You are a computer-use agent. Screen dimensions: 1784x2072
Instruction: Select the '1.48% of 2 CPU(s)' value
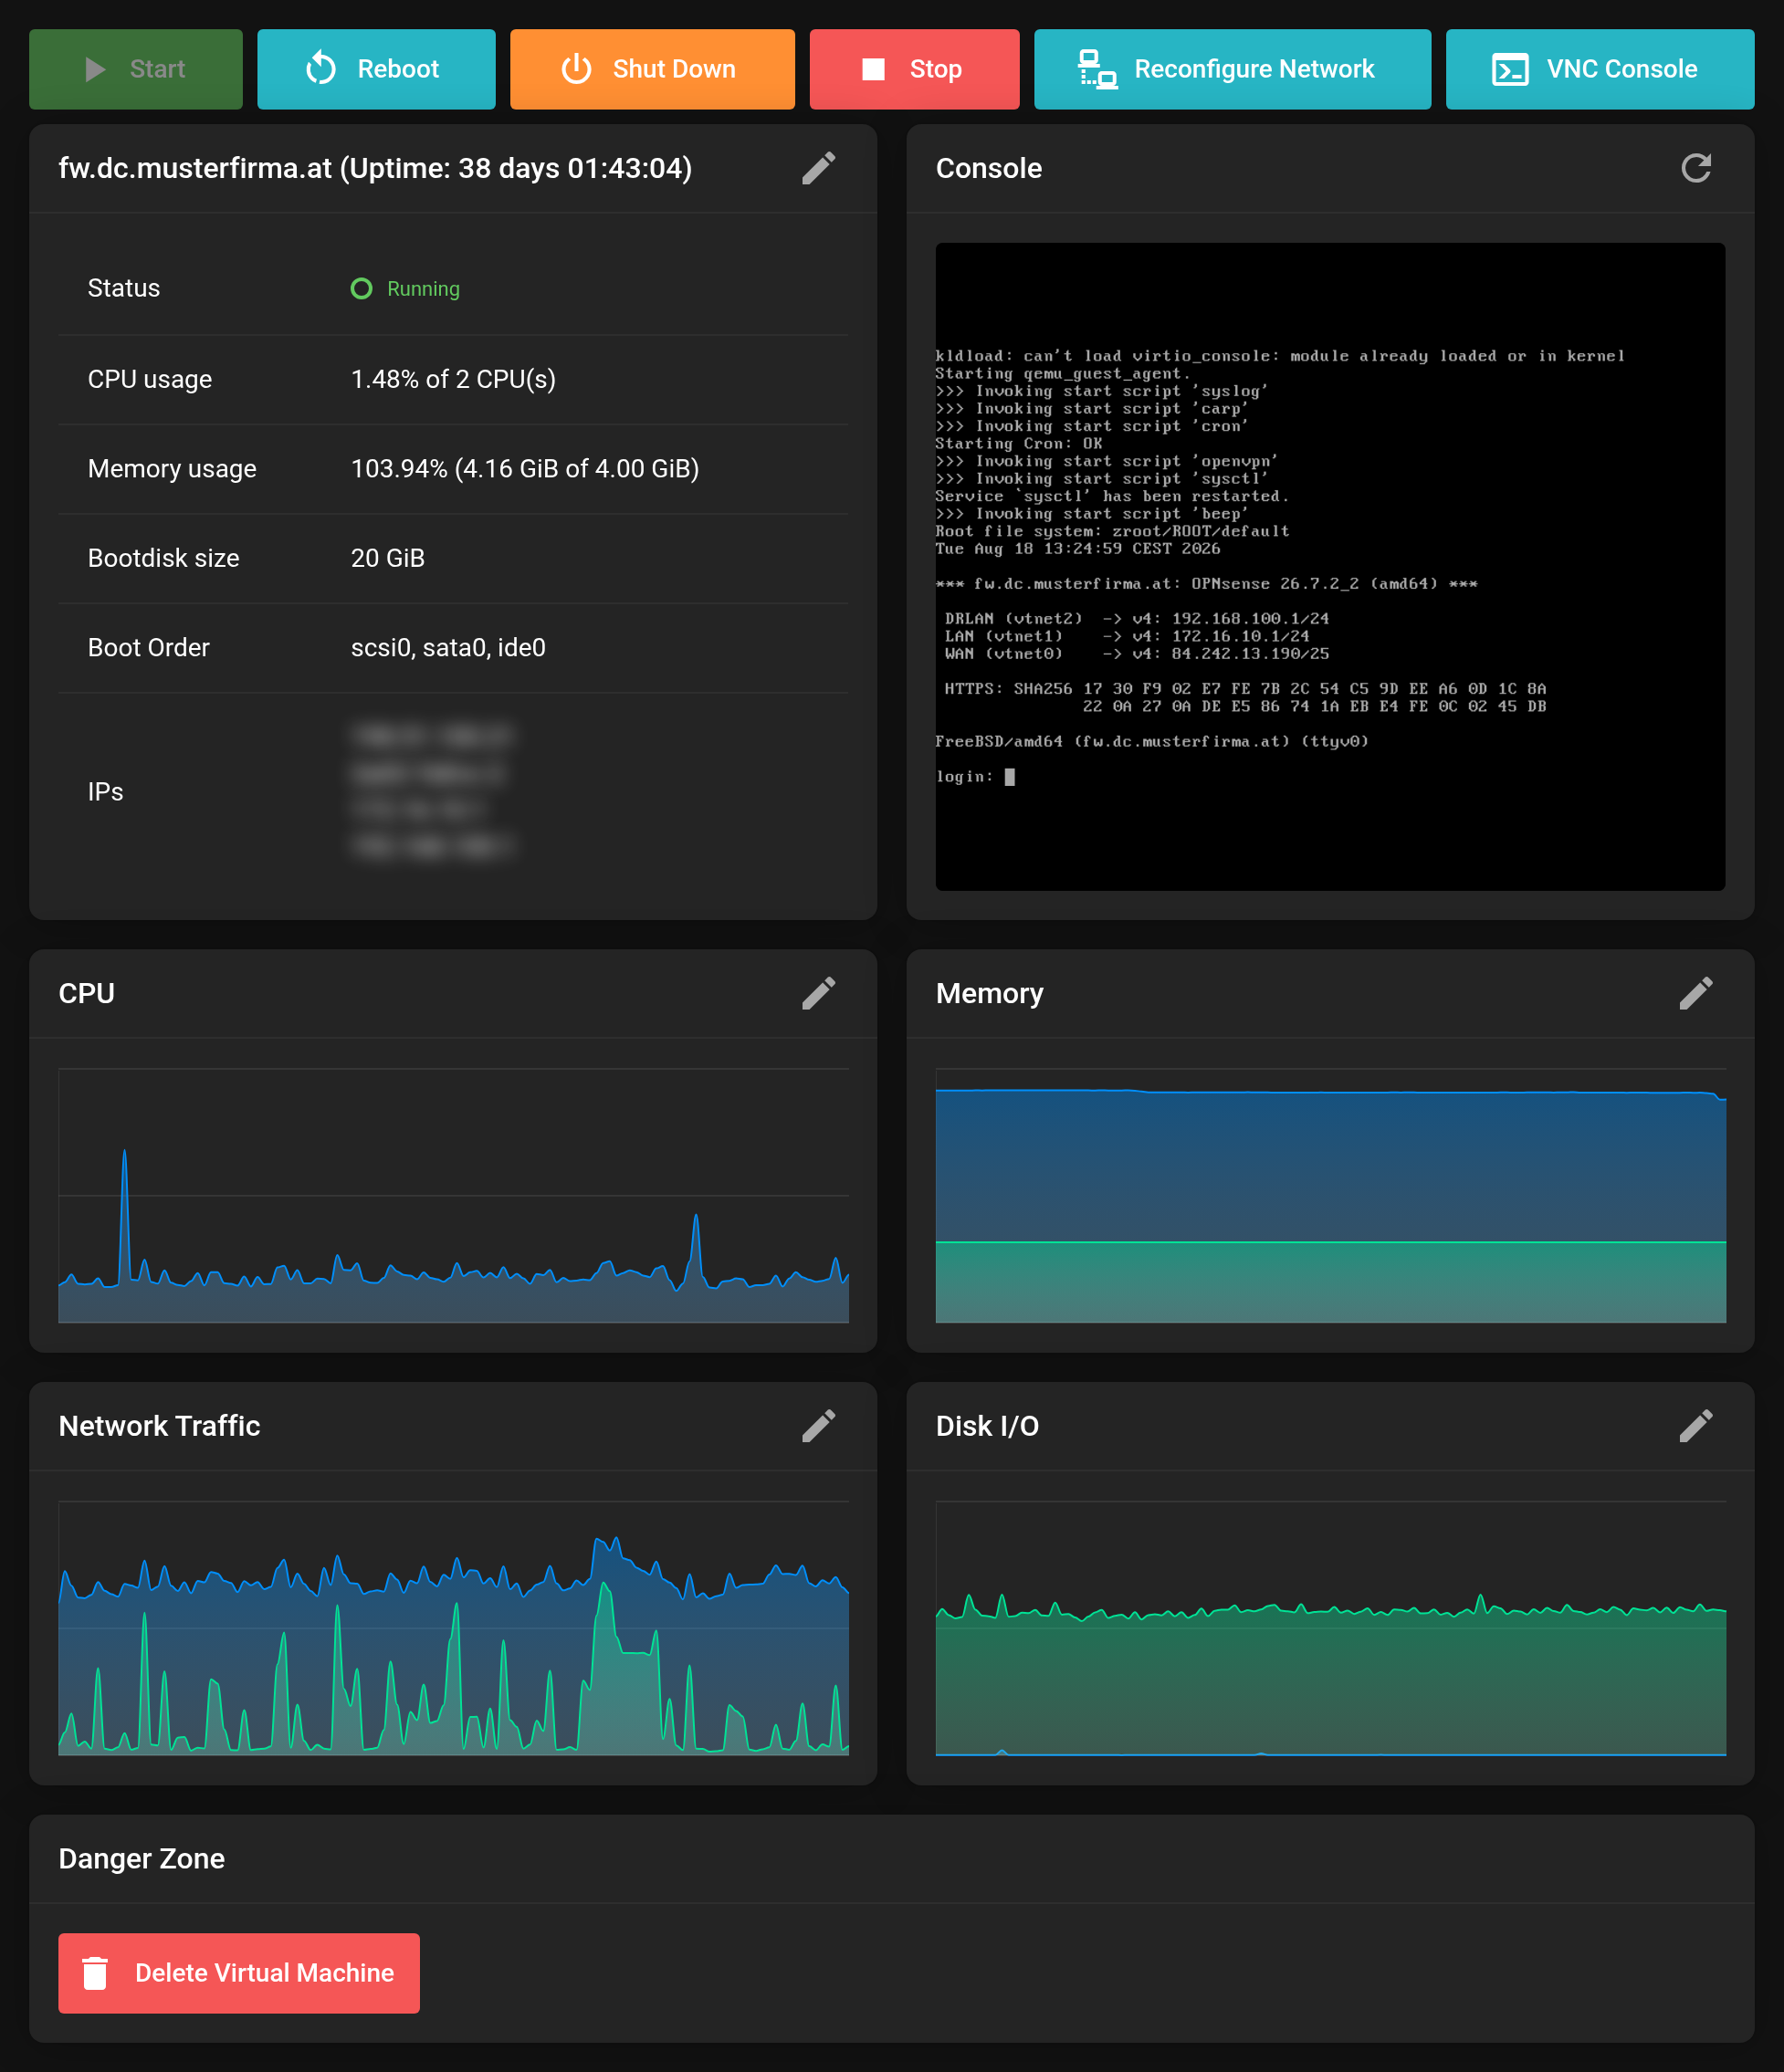(x=453, y=379)
